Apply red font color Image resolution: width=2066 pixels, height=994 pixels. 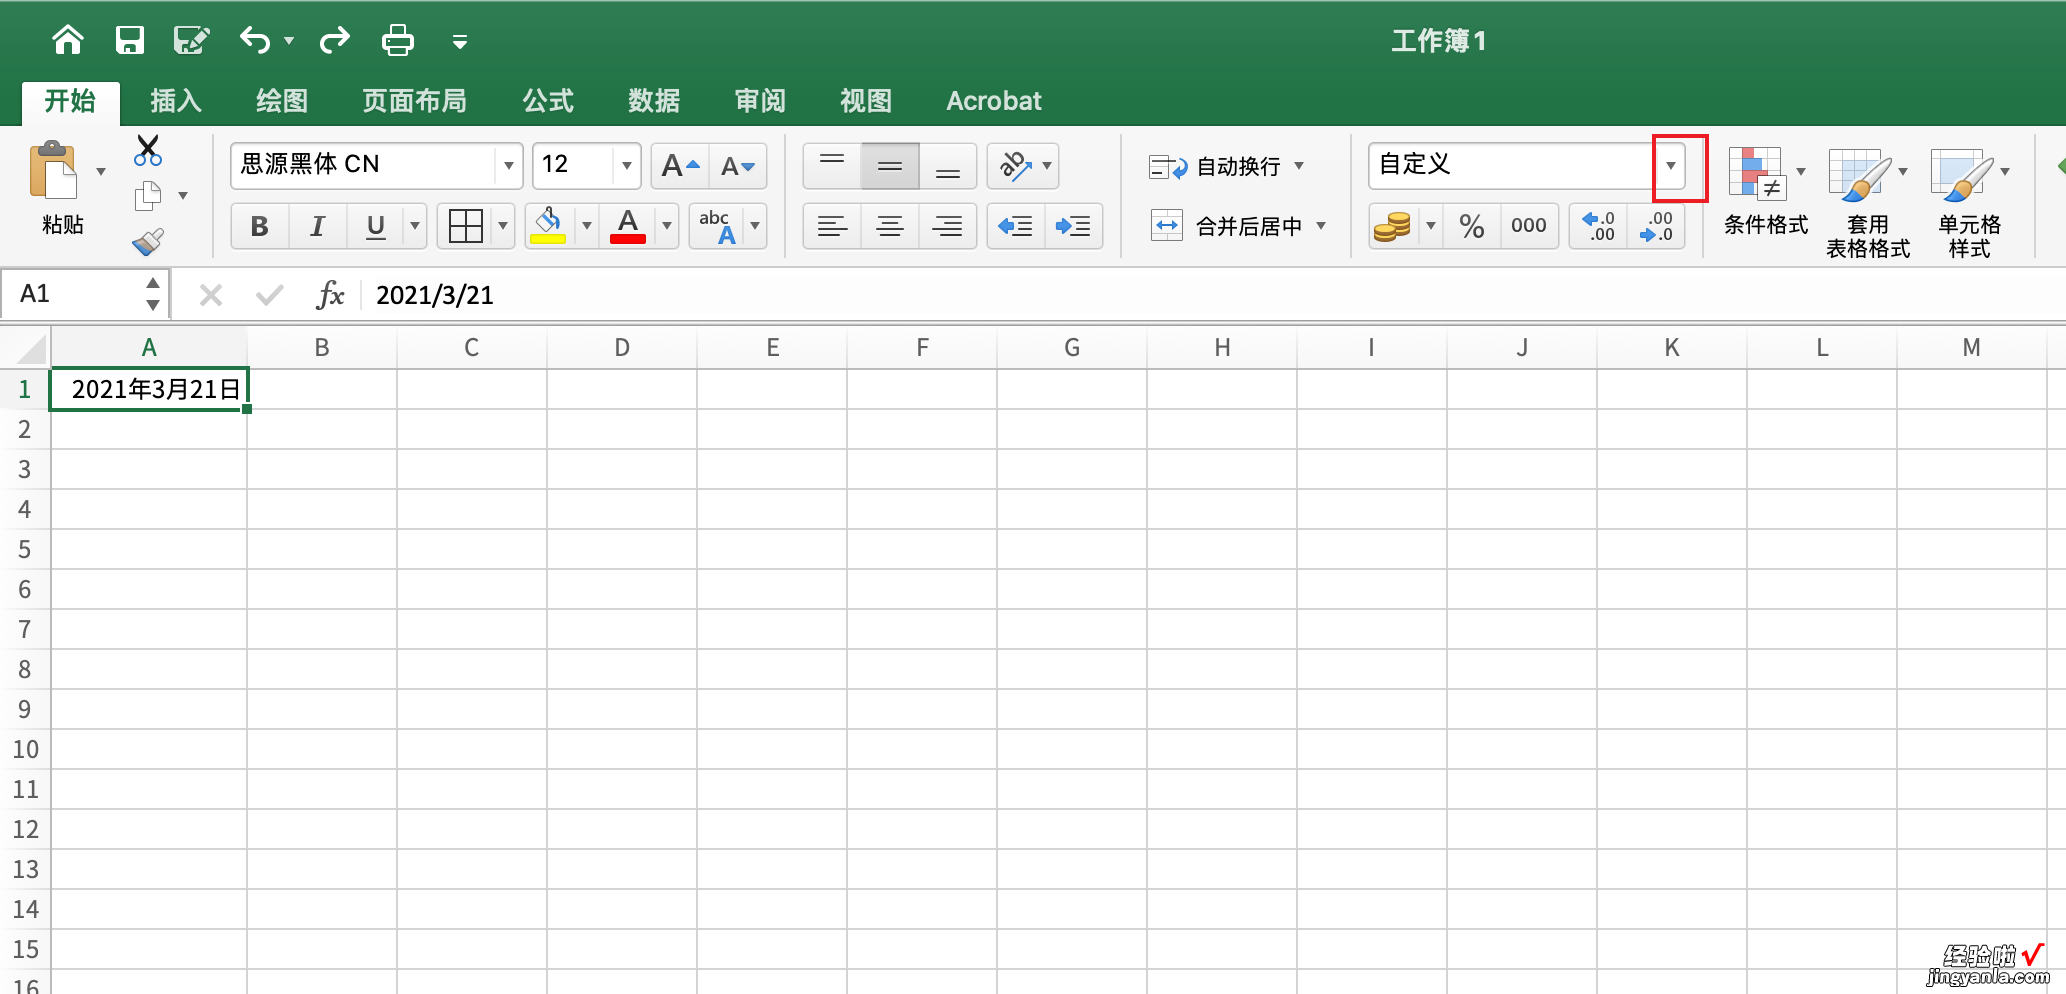628,226
